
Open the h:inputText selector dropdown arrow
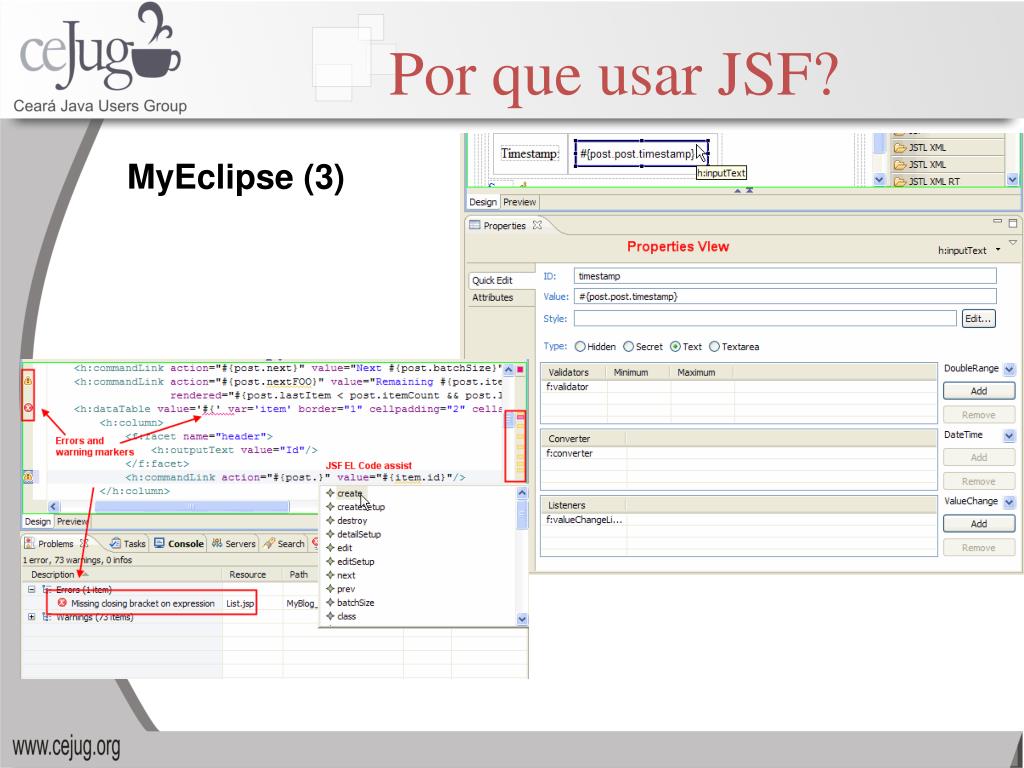point(998,250)
